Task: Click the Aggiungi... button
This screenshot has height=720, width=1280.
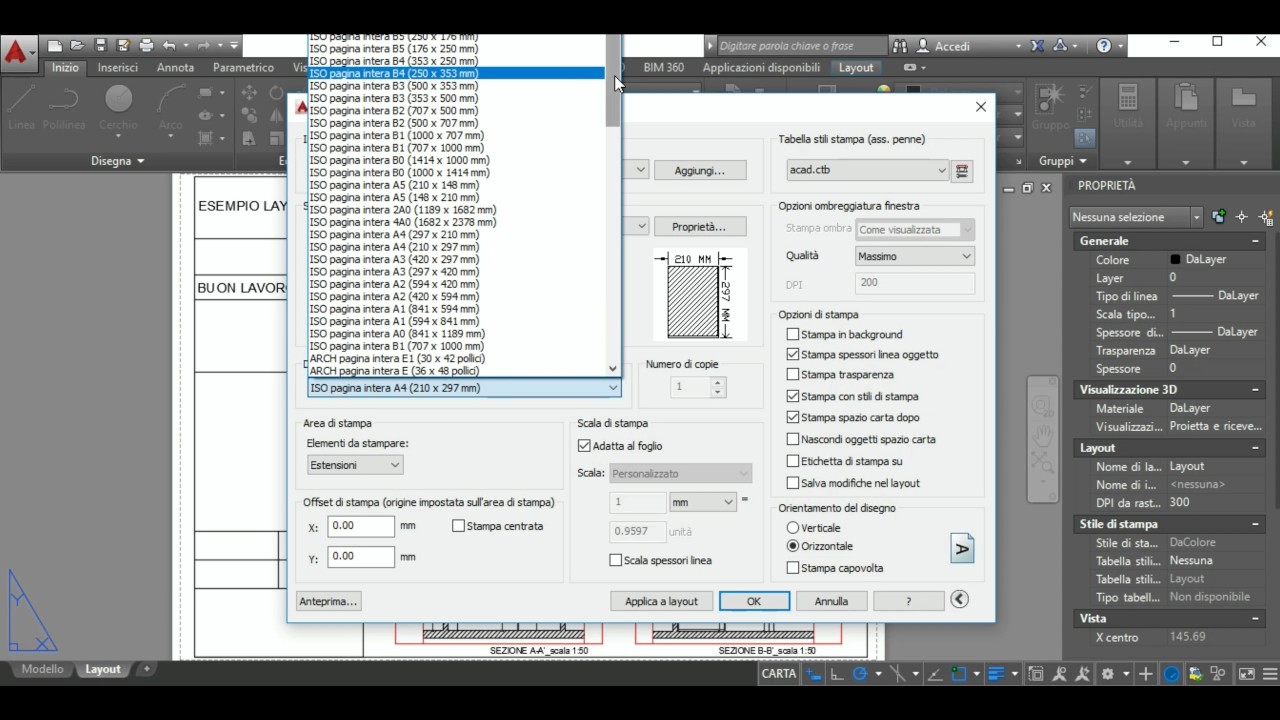Action: point(699,171)
